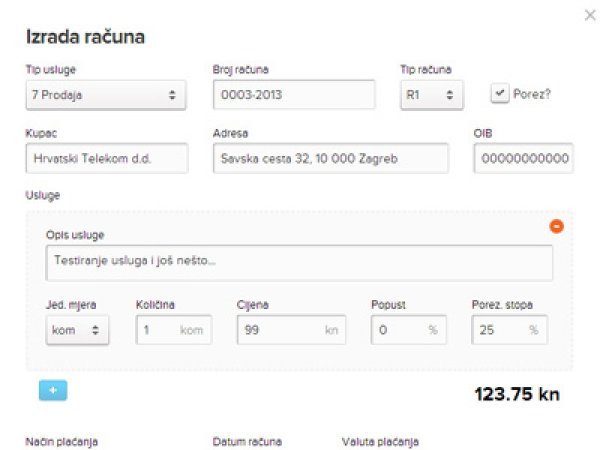Add a new service with blue plus button
This screenshot has height=450, width=600.
(x=53, y=390)
